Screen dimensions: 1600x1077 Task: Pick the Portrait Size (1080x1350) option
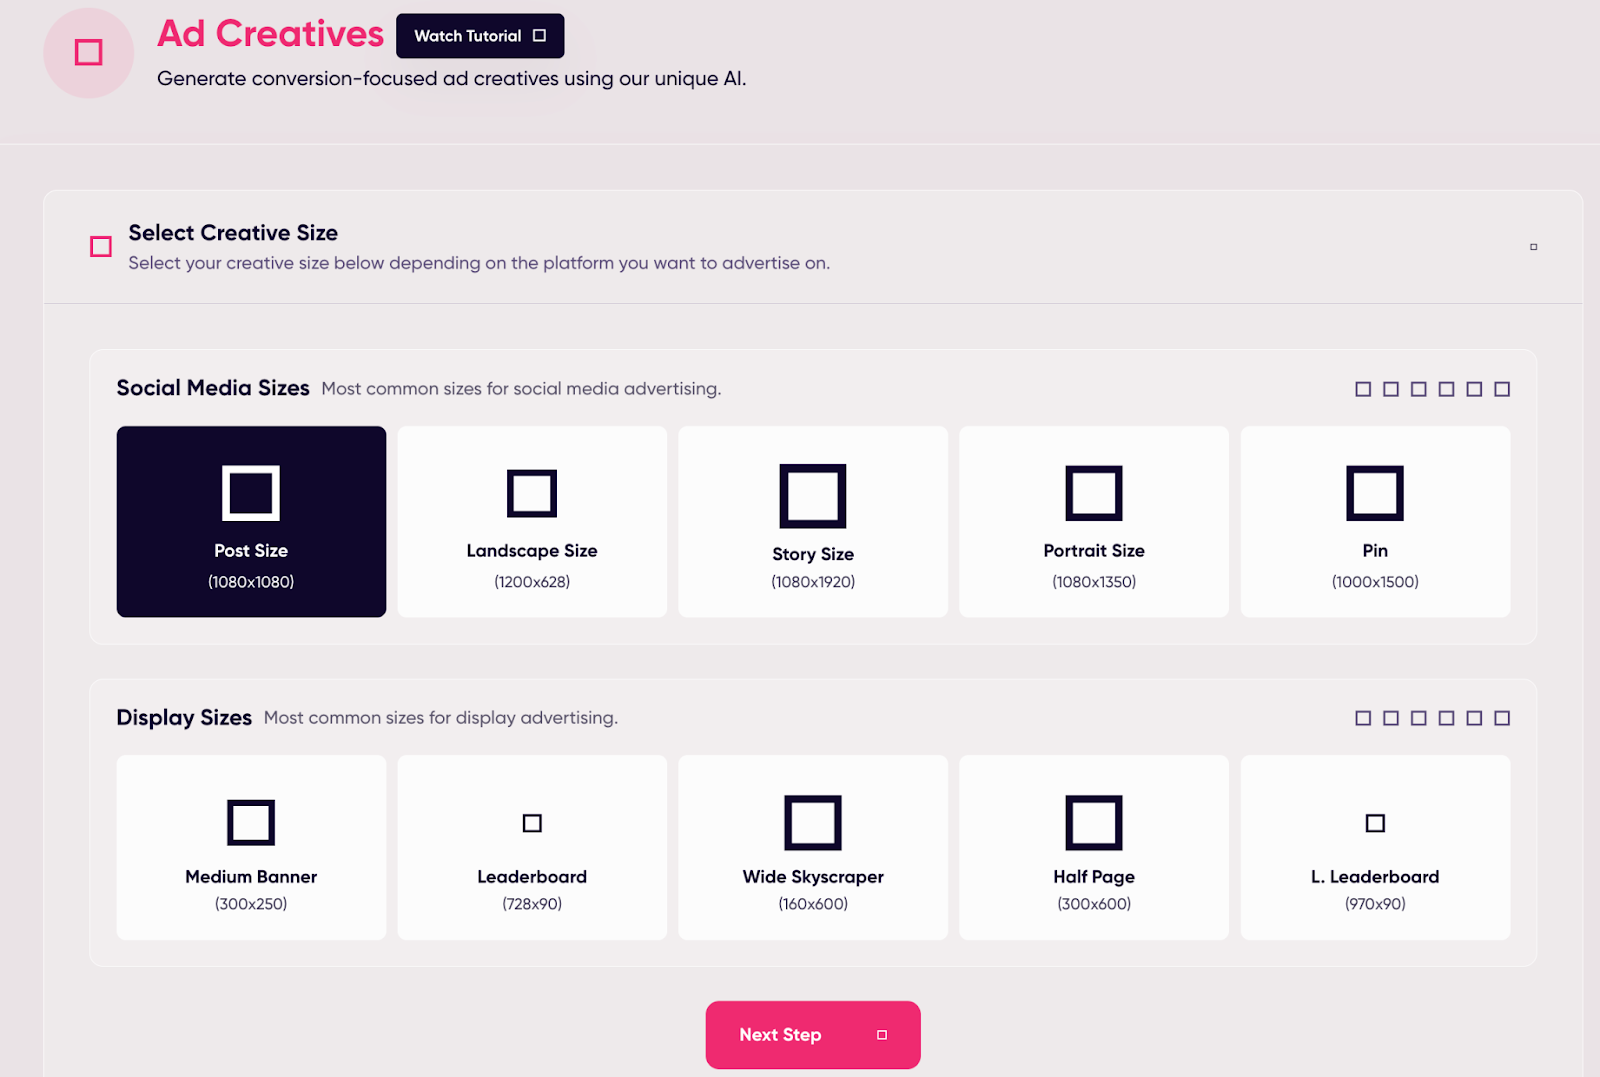tap(1093, 522)
